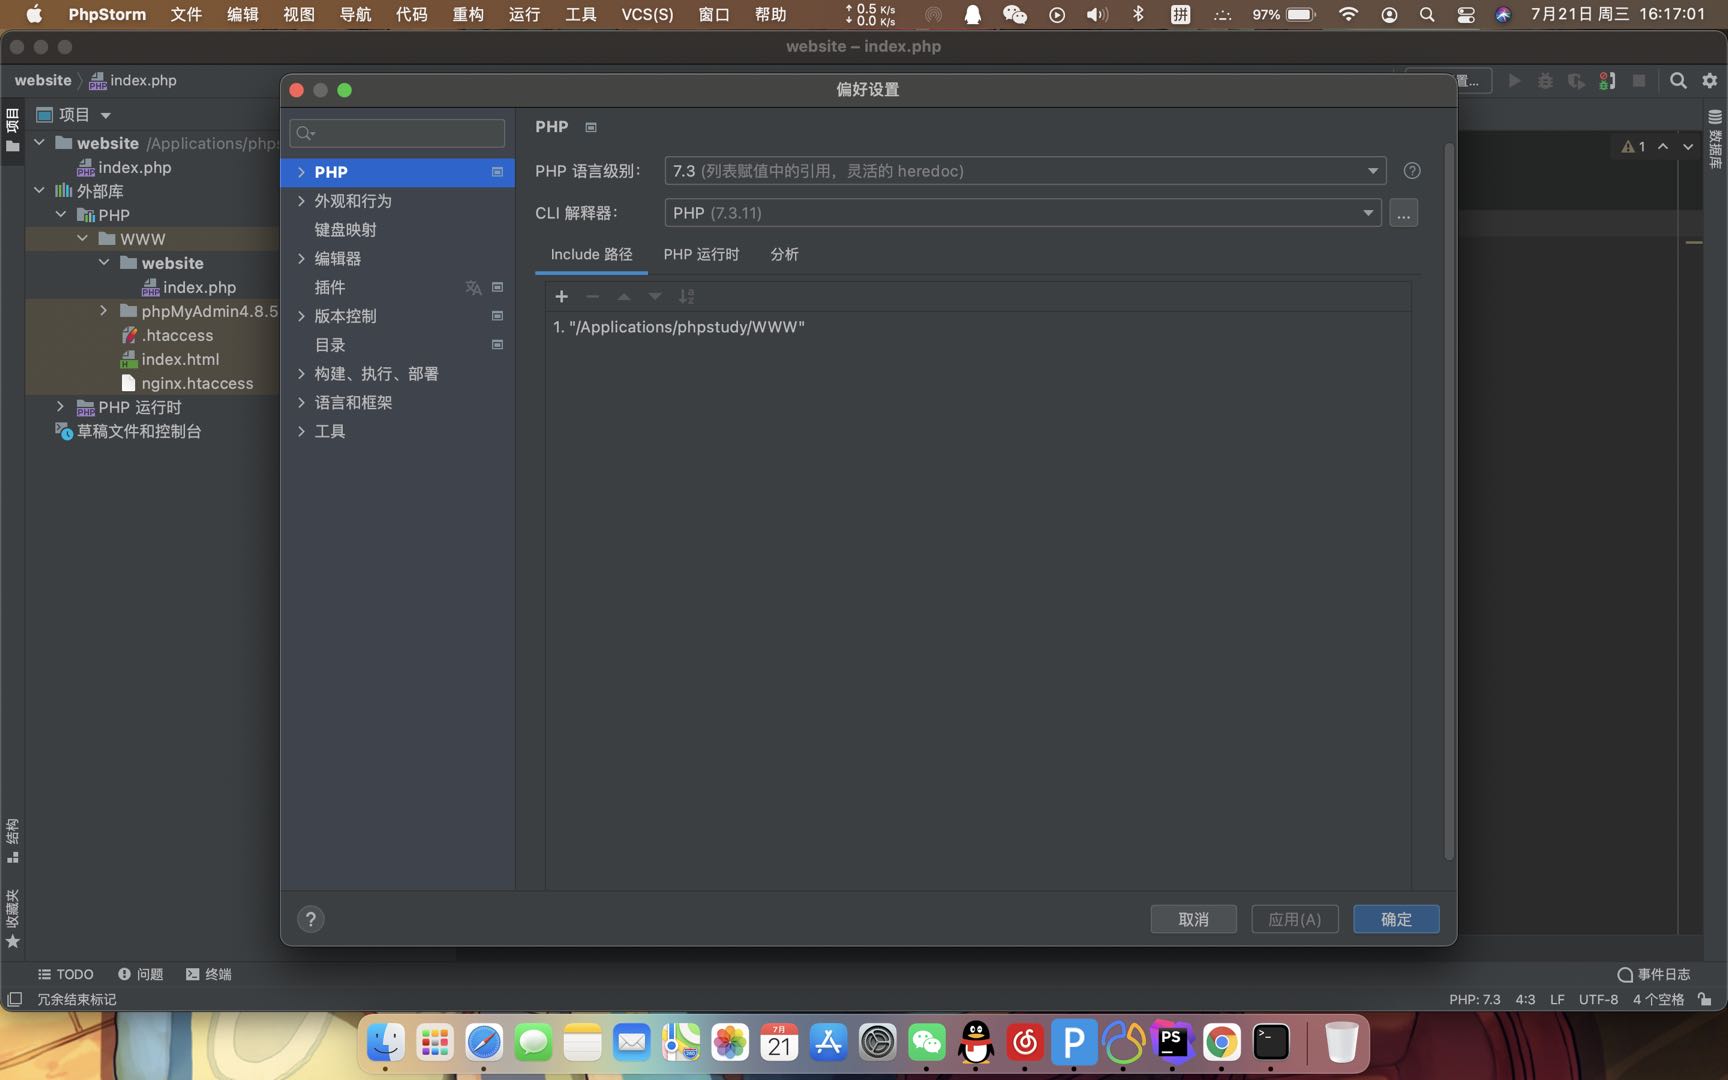Select the /Applications/phpstudy/WWW include path entry
Screen dimensions: 1728x1080
pyautogui.click(x=679, y=327)
